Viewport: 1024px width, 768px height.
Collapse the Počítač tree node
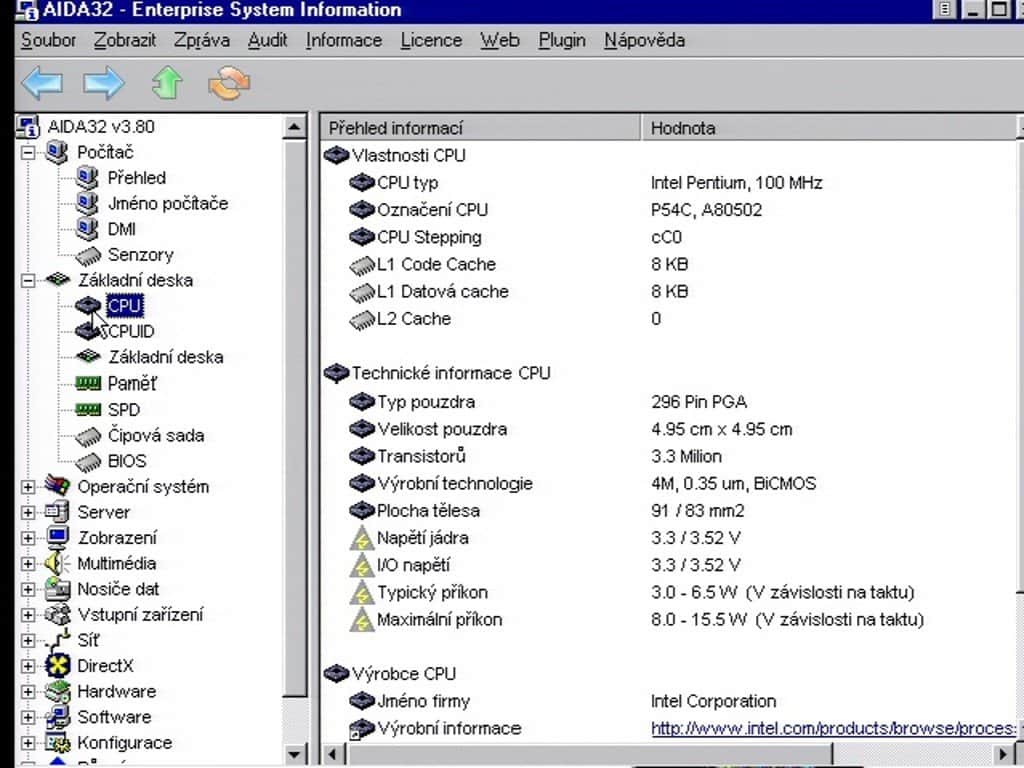(28, 153)
